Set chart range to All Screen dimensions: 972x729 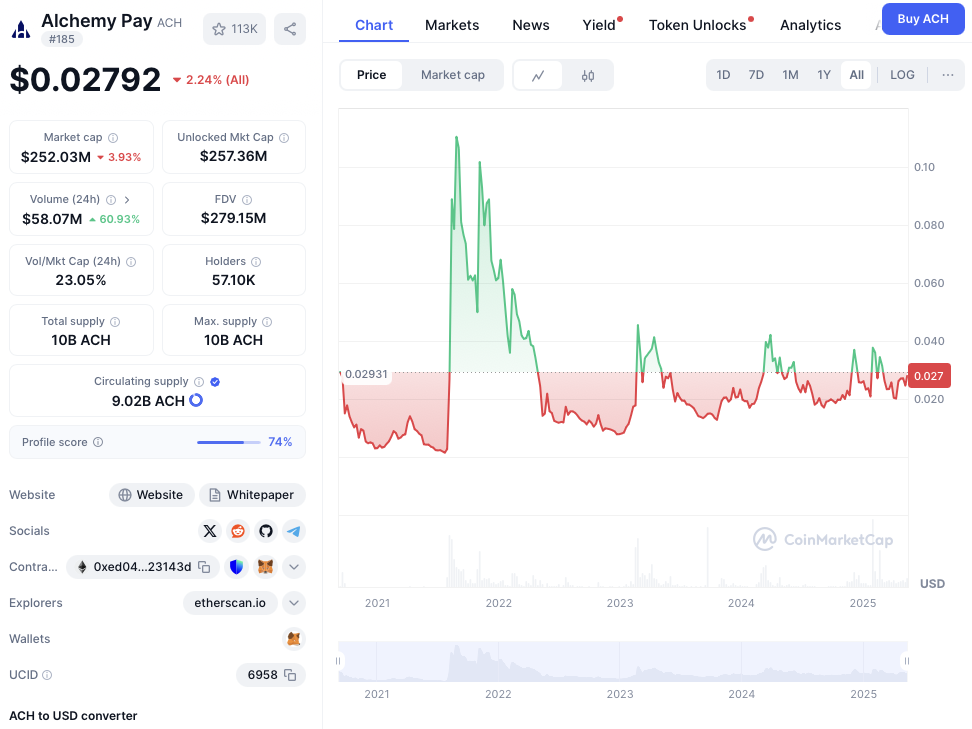pyautogui.click(x=857, y=75)
